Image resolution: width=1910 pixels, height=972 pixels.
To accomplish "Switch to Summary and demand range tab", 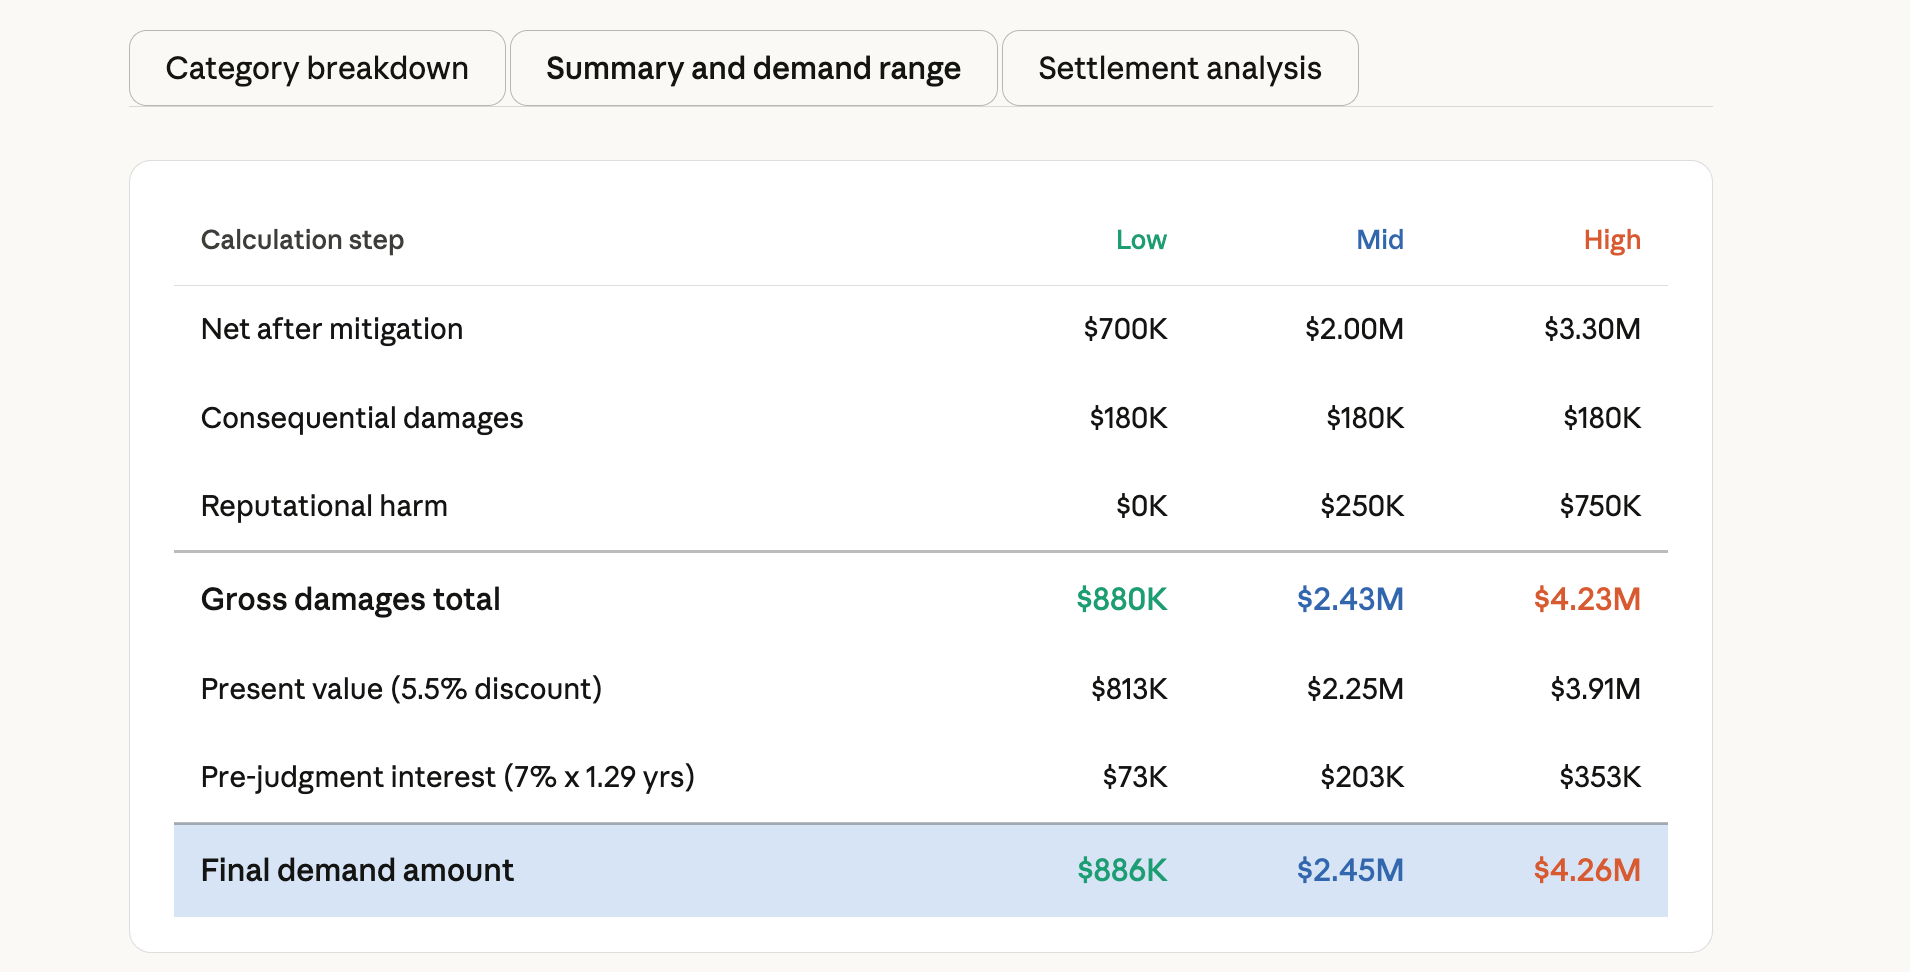I will pyautogui.click(x=753, y=68).
